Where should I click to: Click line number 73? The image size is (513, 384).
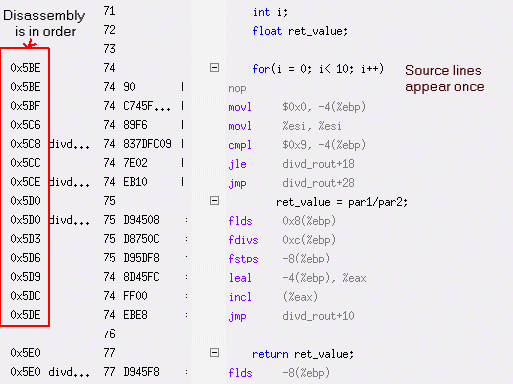tap(109, 49)
